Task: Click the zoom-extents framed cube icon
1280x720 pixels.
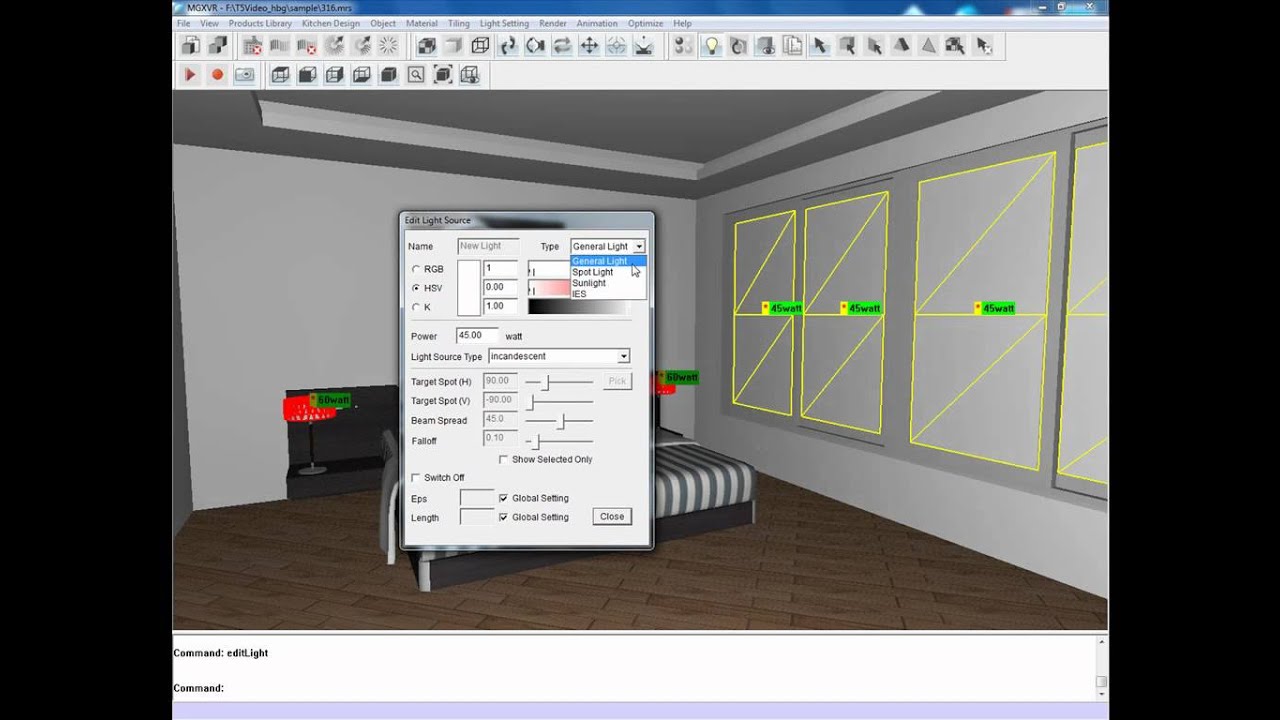Action: [x=442, y=74]
